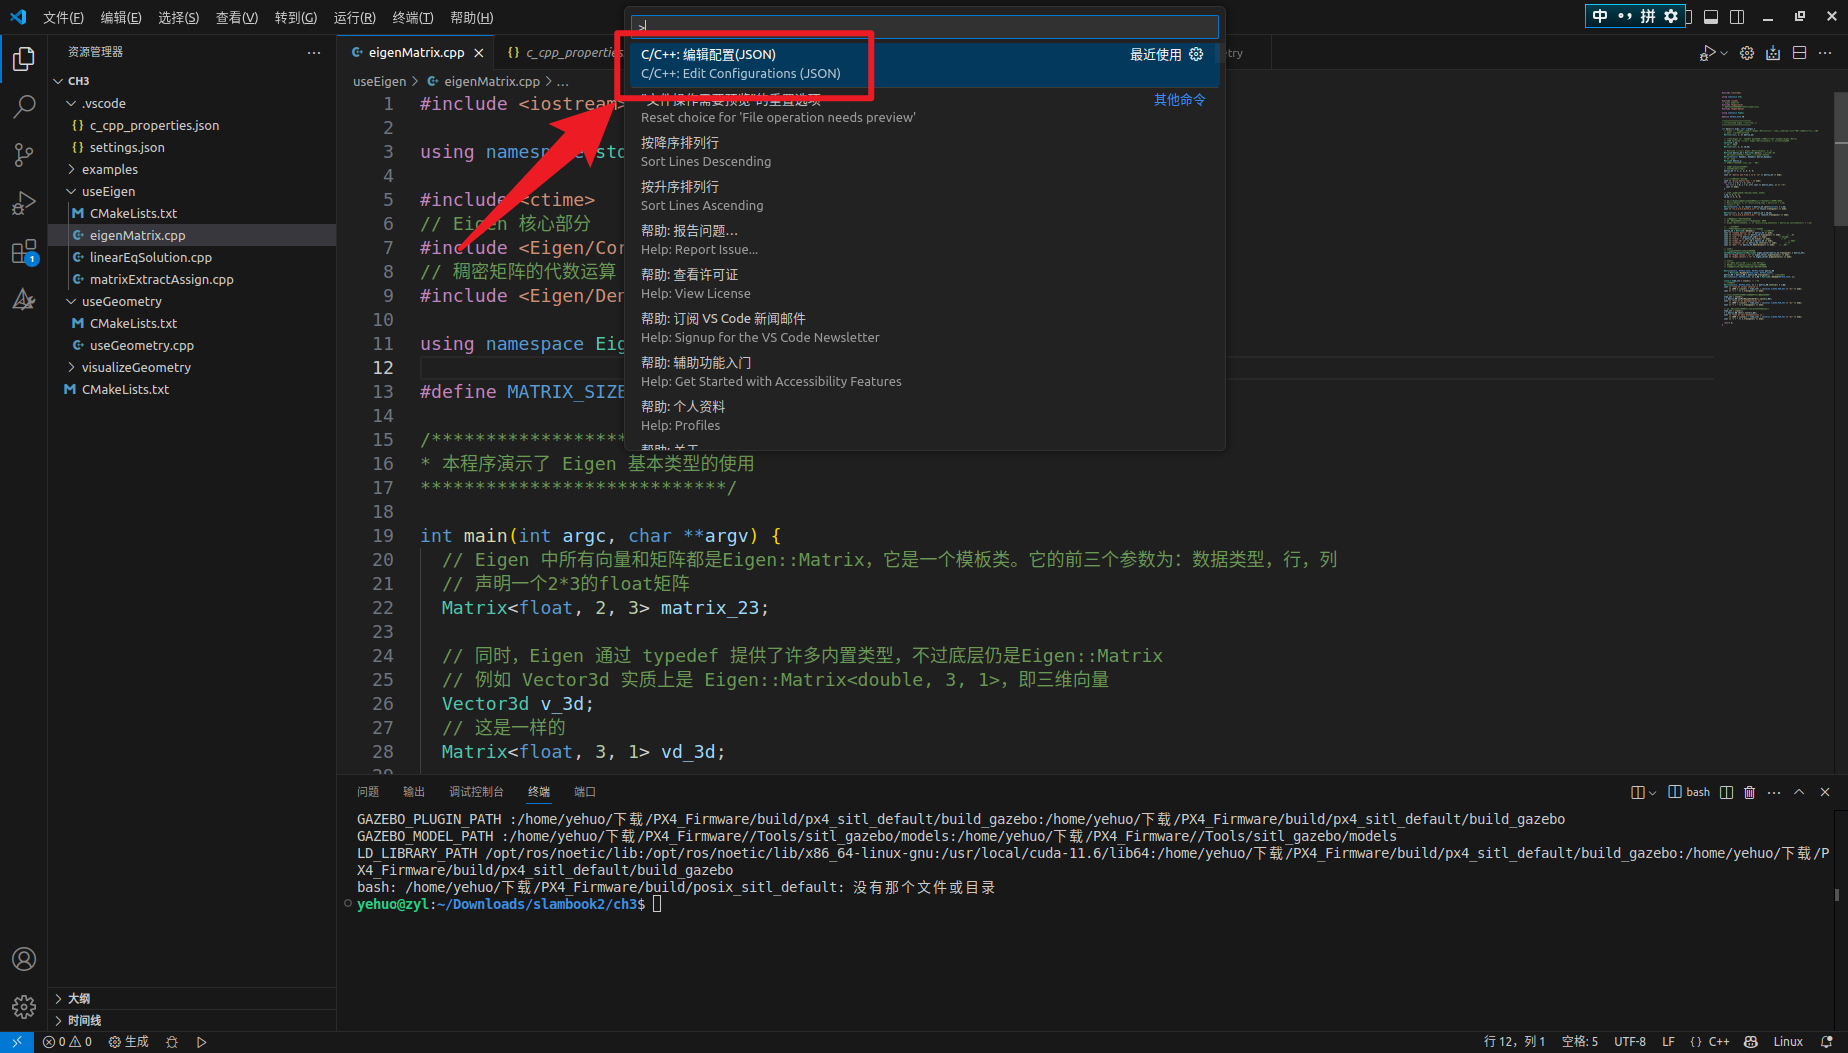1848x1053 pixels.
Task: Open linearEqSolution.cpp in the explorer
Action: tap(151, 257)
